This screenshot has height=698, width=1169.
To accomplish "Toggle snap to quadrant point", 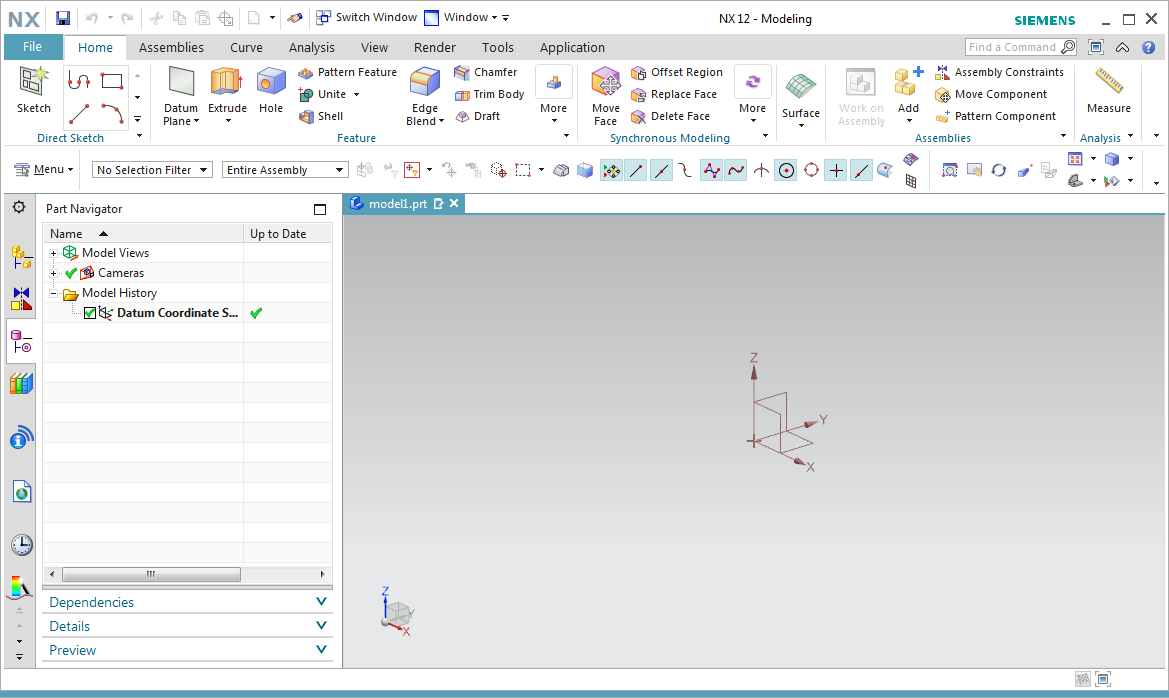I will [811, 171].
